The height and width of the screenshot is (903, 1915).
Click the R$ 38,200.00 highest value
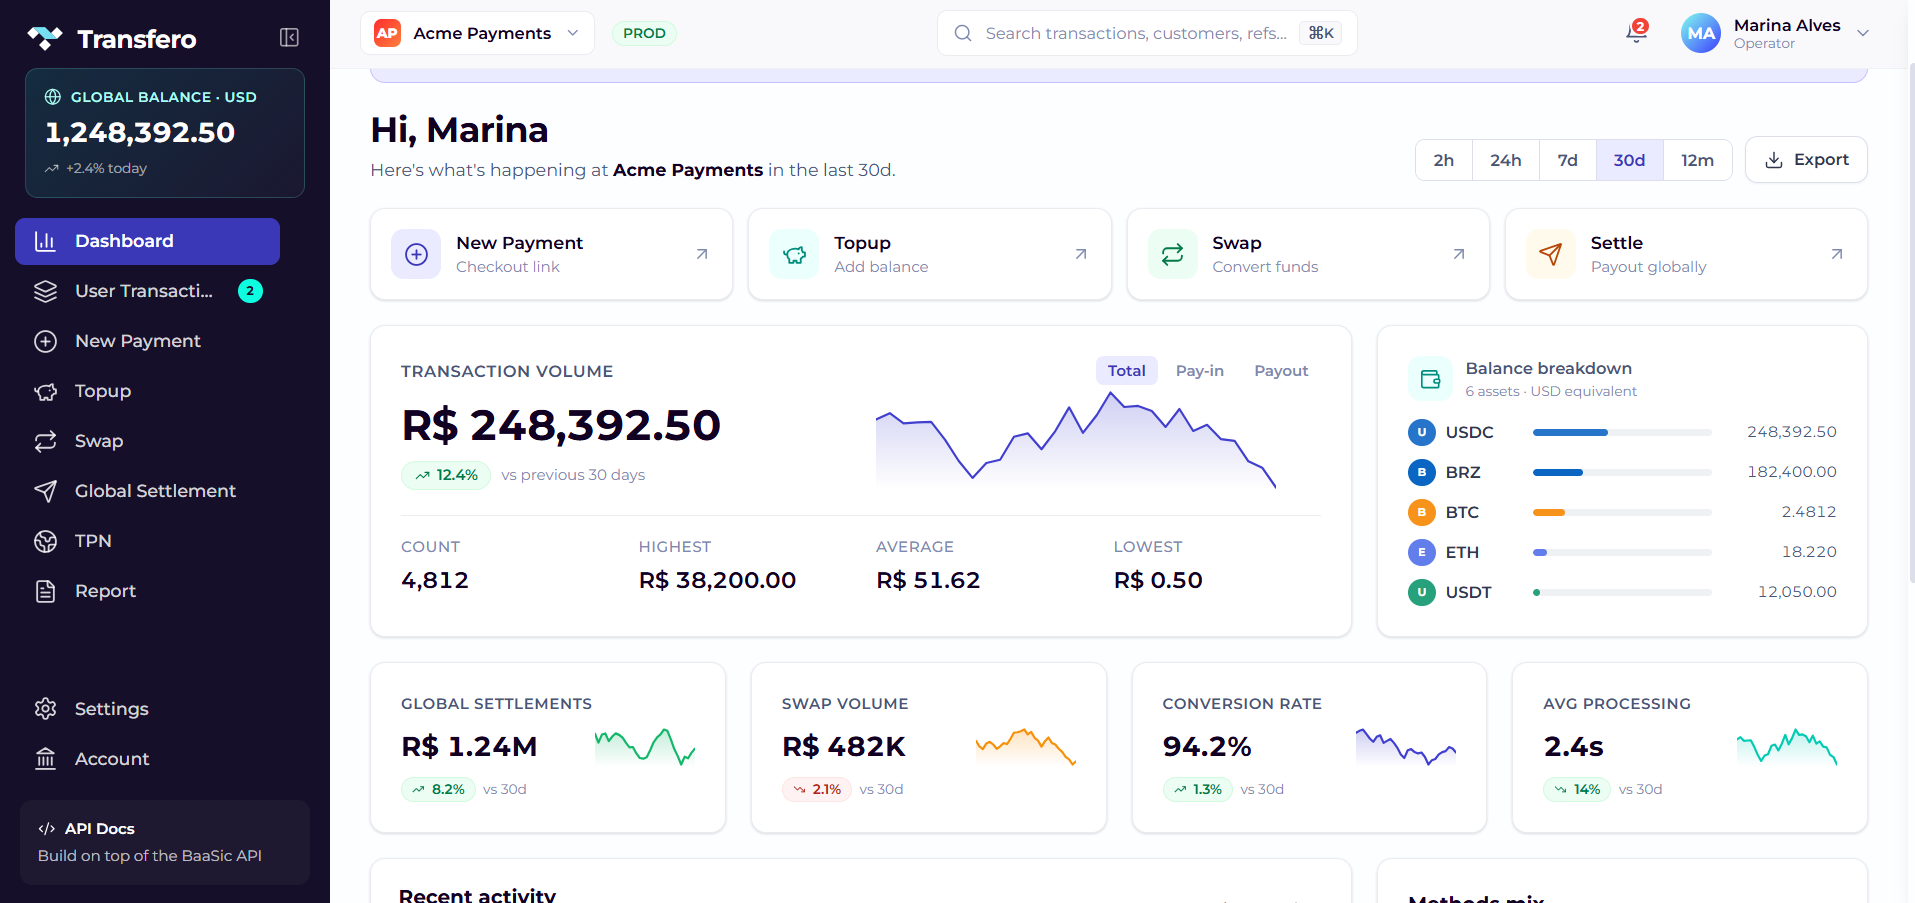coord(717,580)
